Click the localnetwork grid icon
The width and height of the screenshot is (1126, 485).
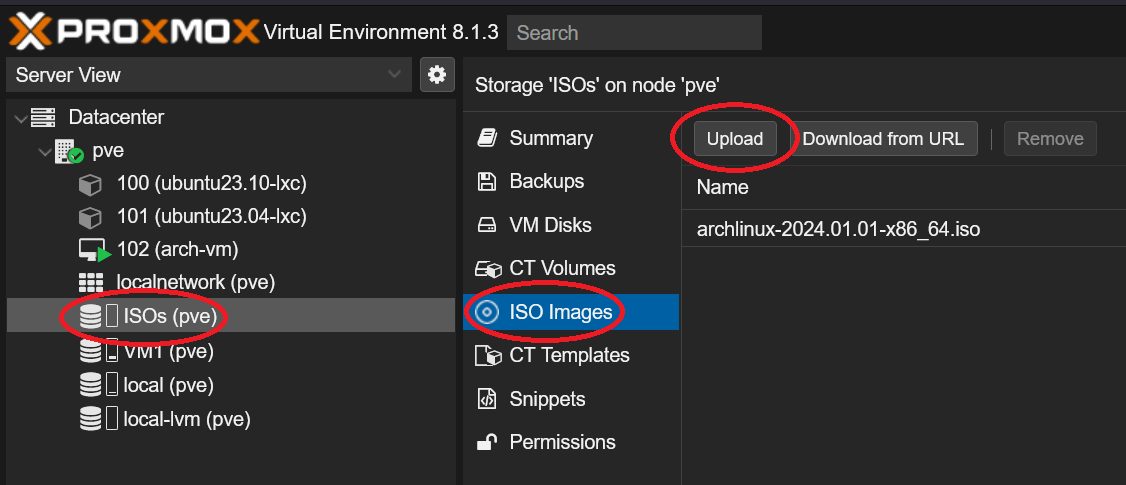(x=90, y=283)
